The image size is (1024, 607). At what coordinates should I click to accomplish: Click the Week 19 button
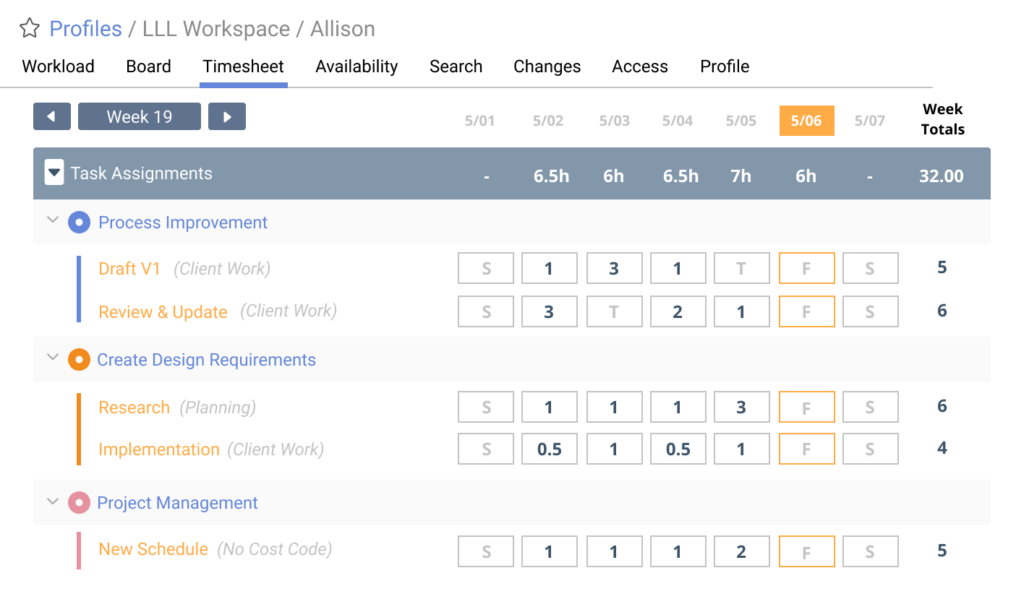[139, 117]
